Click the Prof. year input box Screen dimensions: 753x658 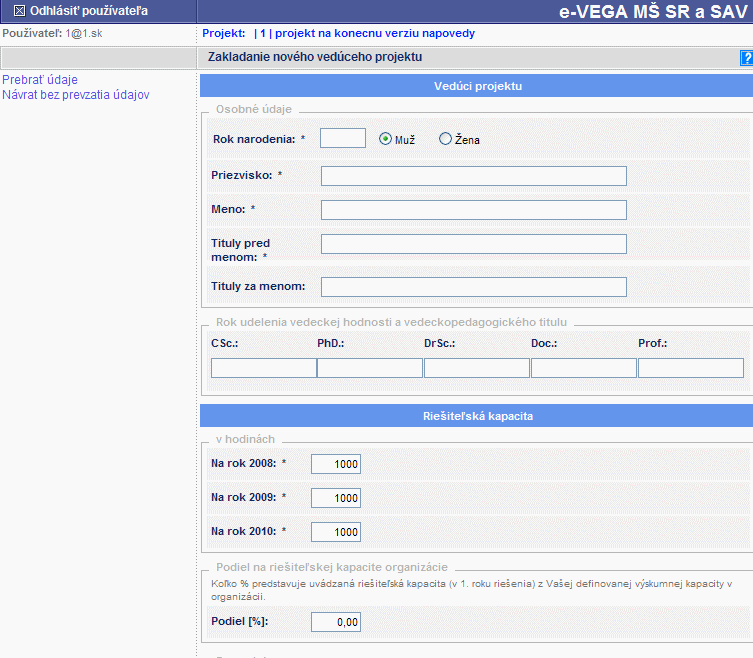691,368
